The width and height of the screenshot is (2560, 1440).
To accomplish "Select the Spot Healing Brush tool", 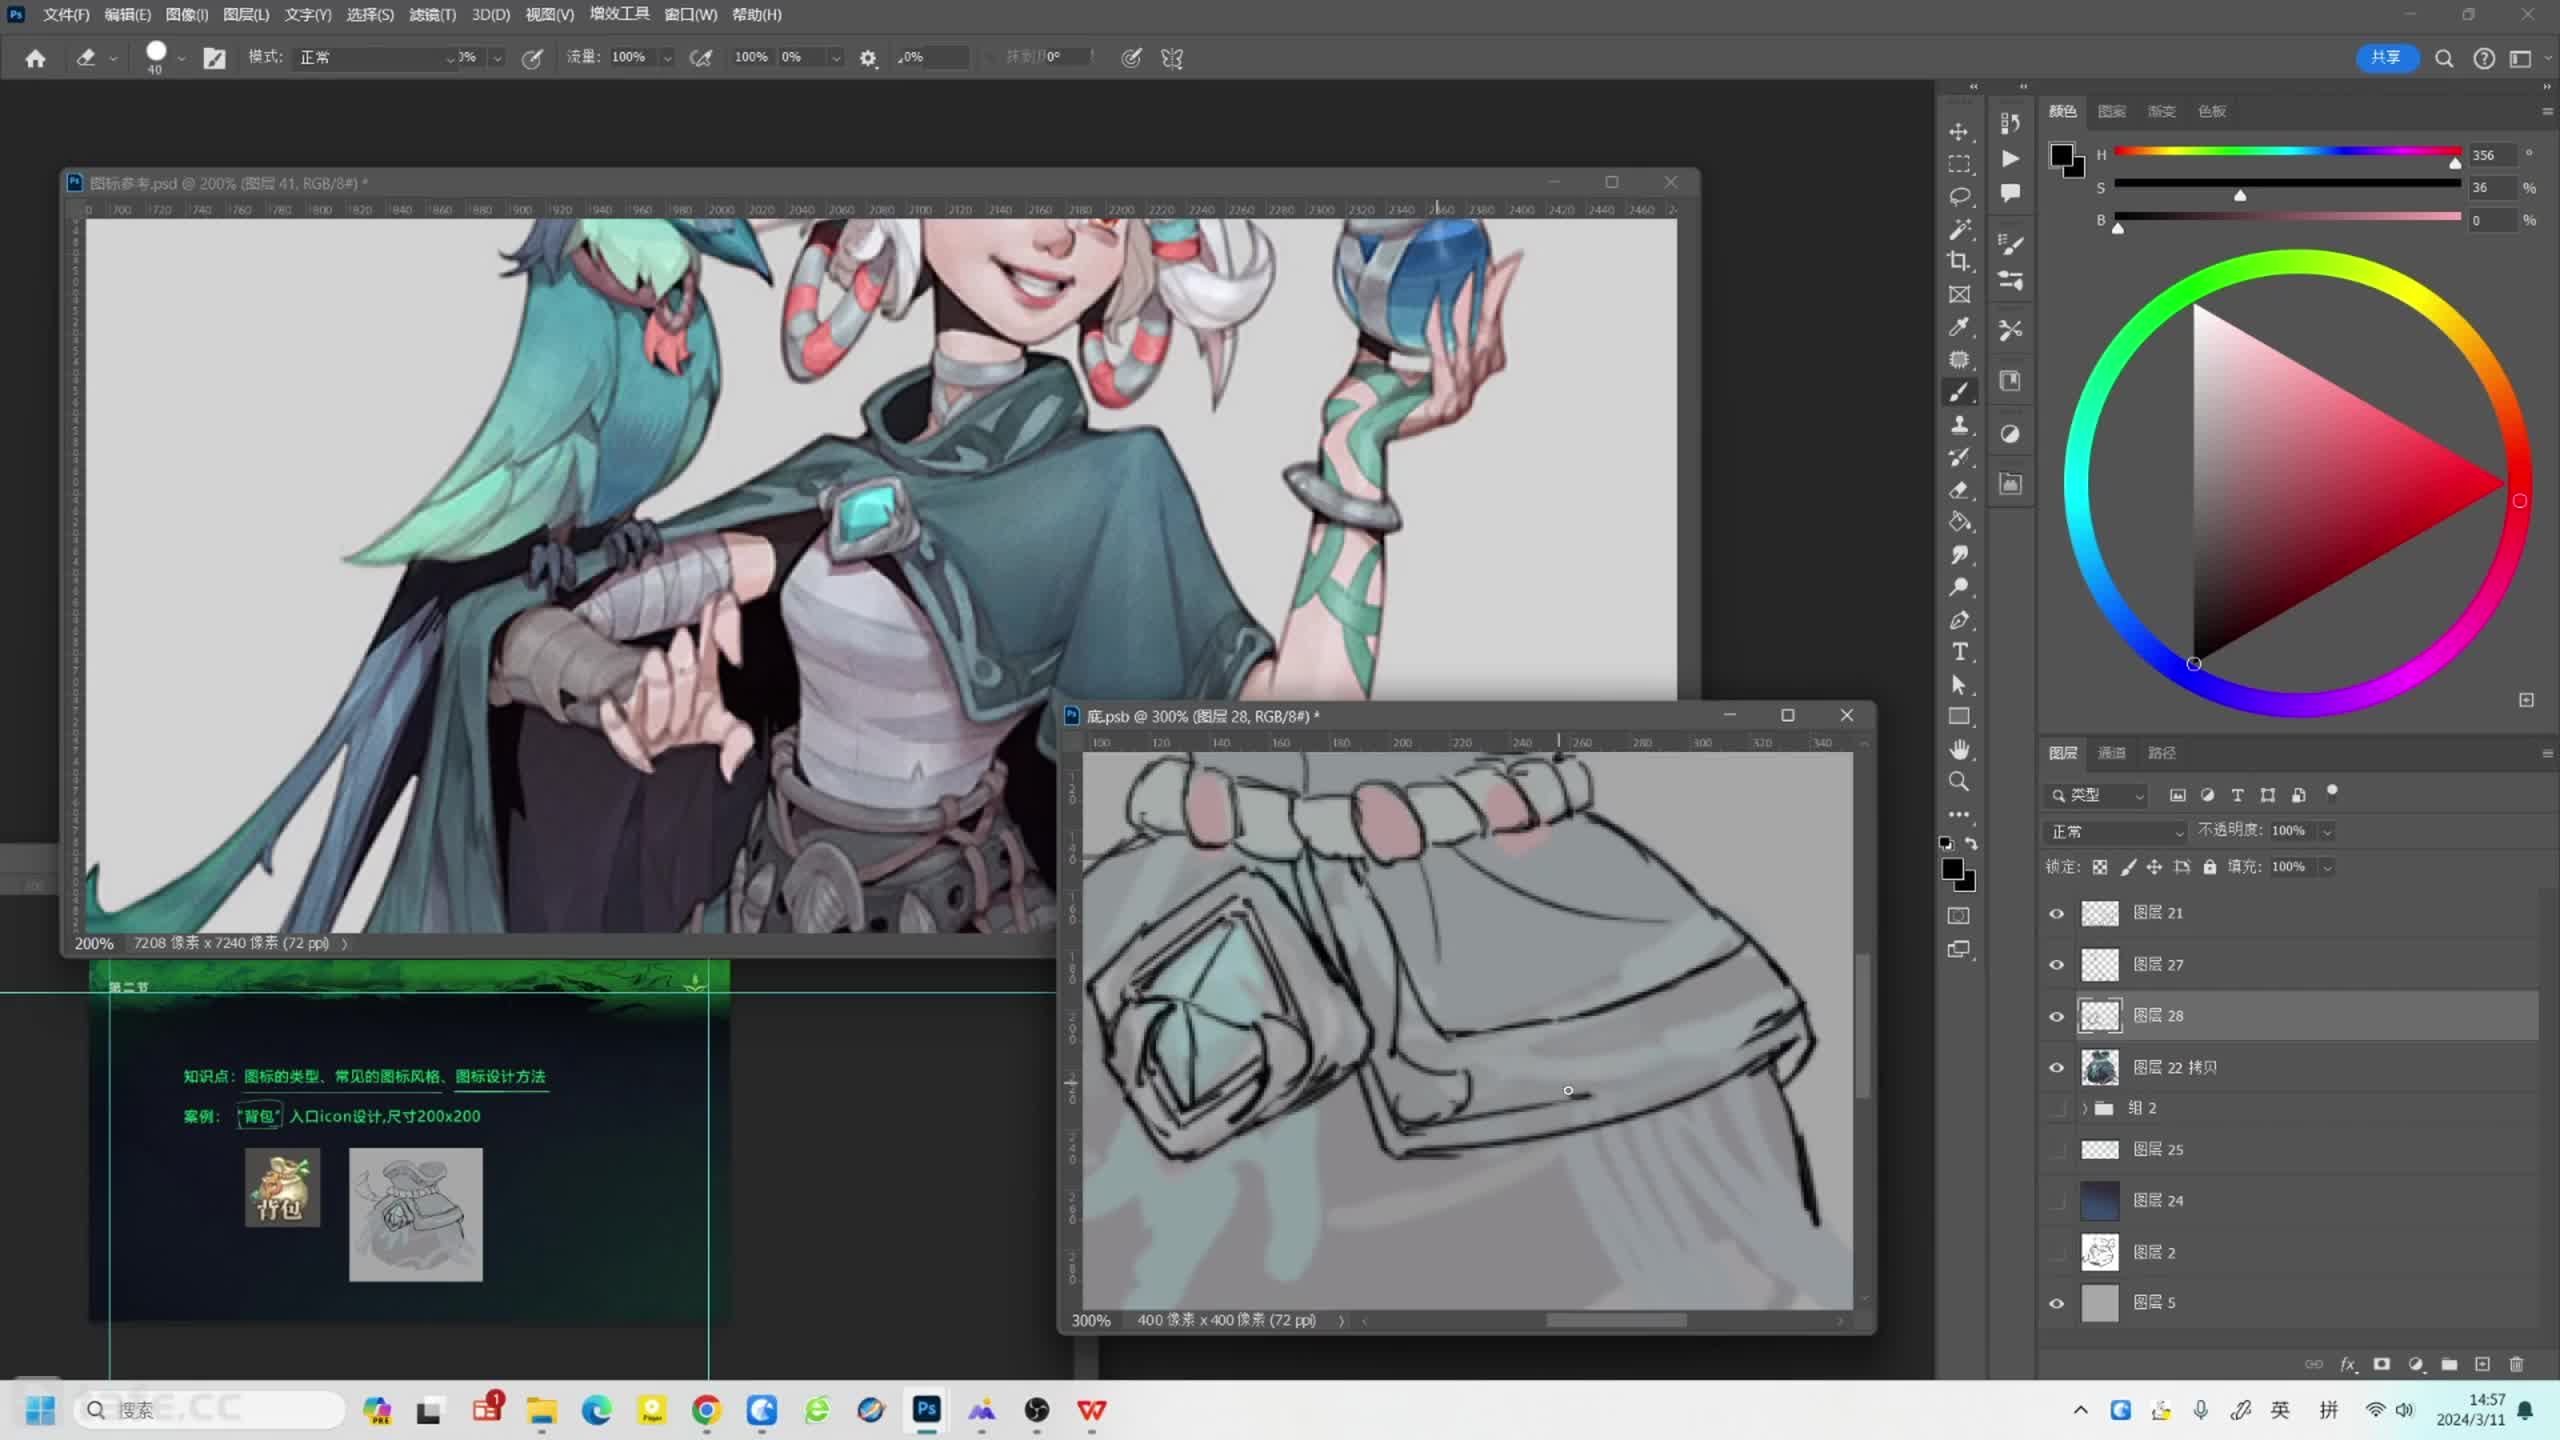I will (x=1959, y=360).
